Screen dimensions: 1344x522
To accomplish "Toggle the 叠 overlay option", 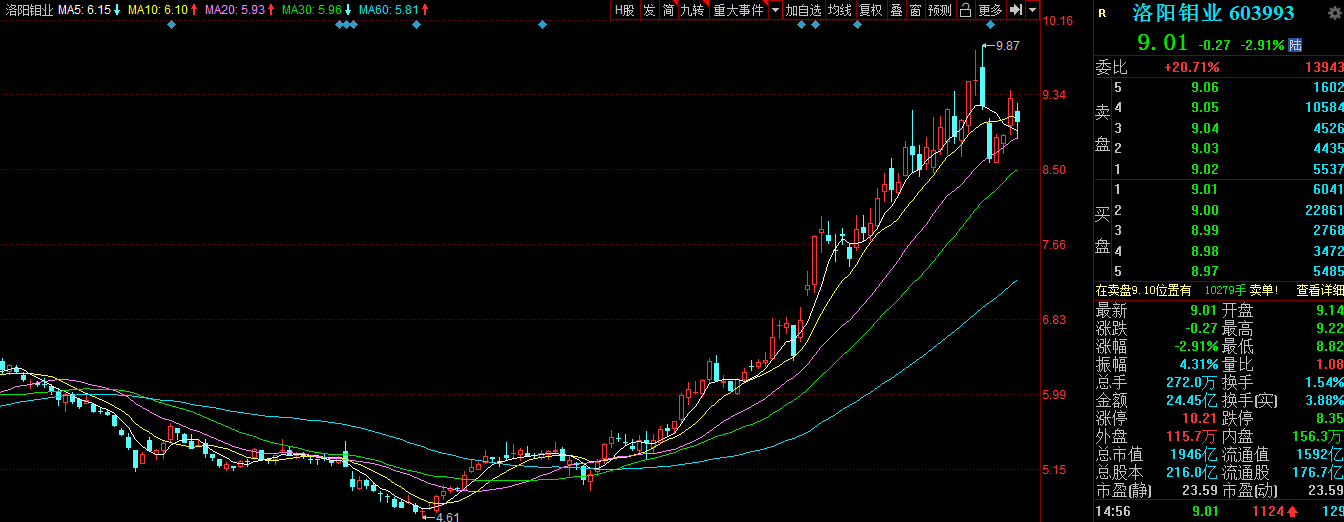I will 896,10.
